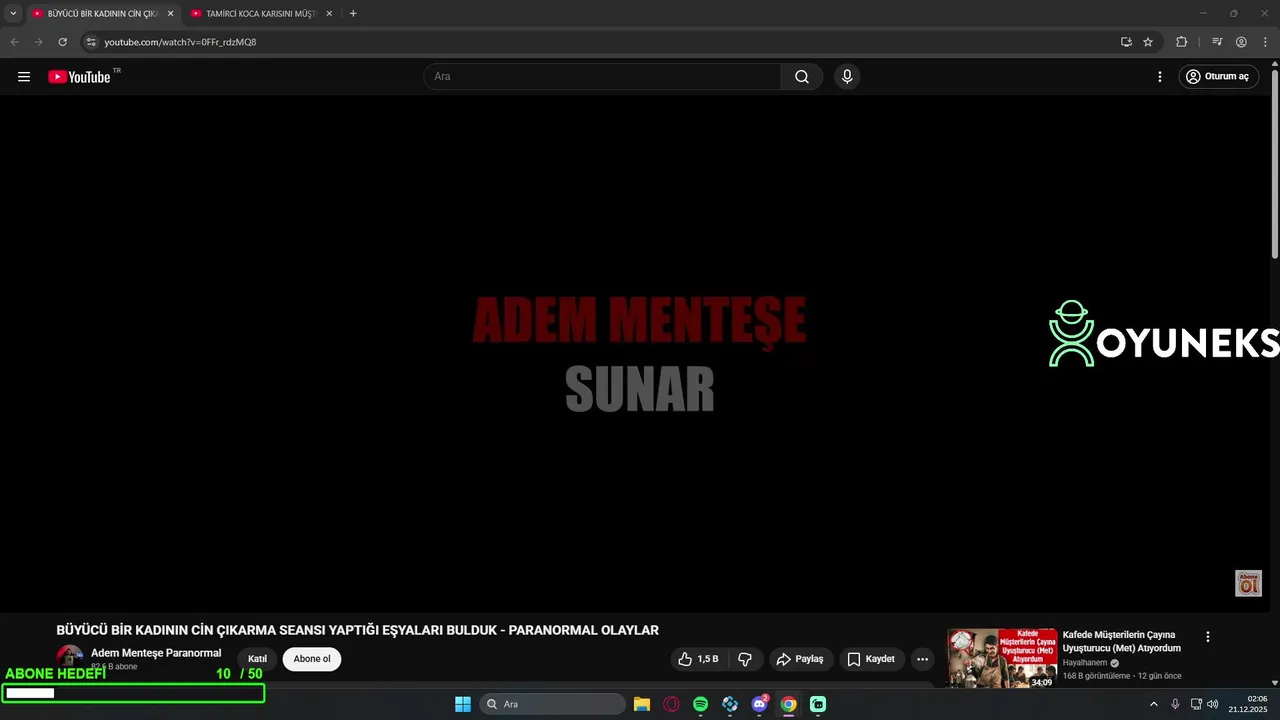Install app icon in address bar
The height and width of the screenshot is (720, 1280).
pyautogui.click(x=1126, y=42)
